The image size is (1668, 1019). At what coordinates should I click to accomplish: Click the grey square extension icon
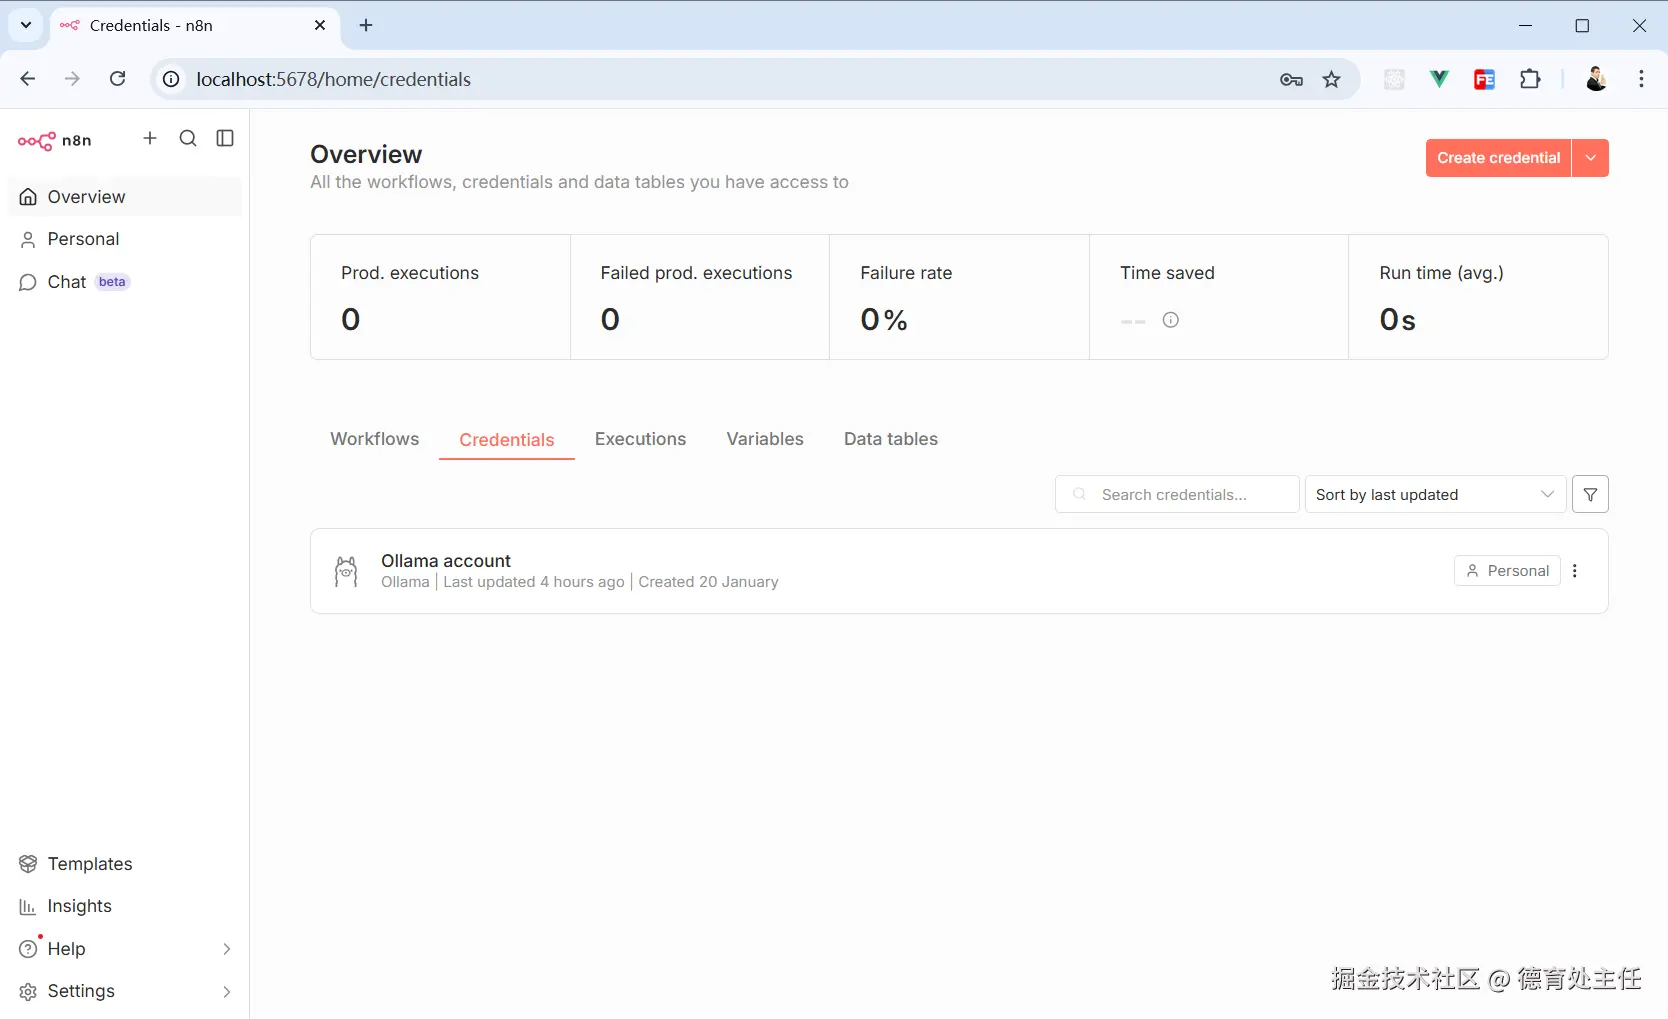pyautogui.click(x=1394, y=80)
